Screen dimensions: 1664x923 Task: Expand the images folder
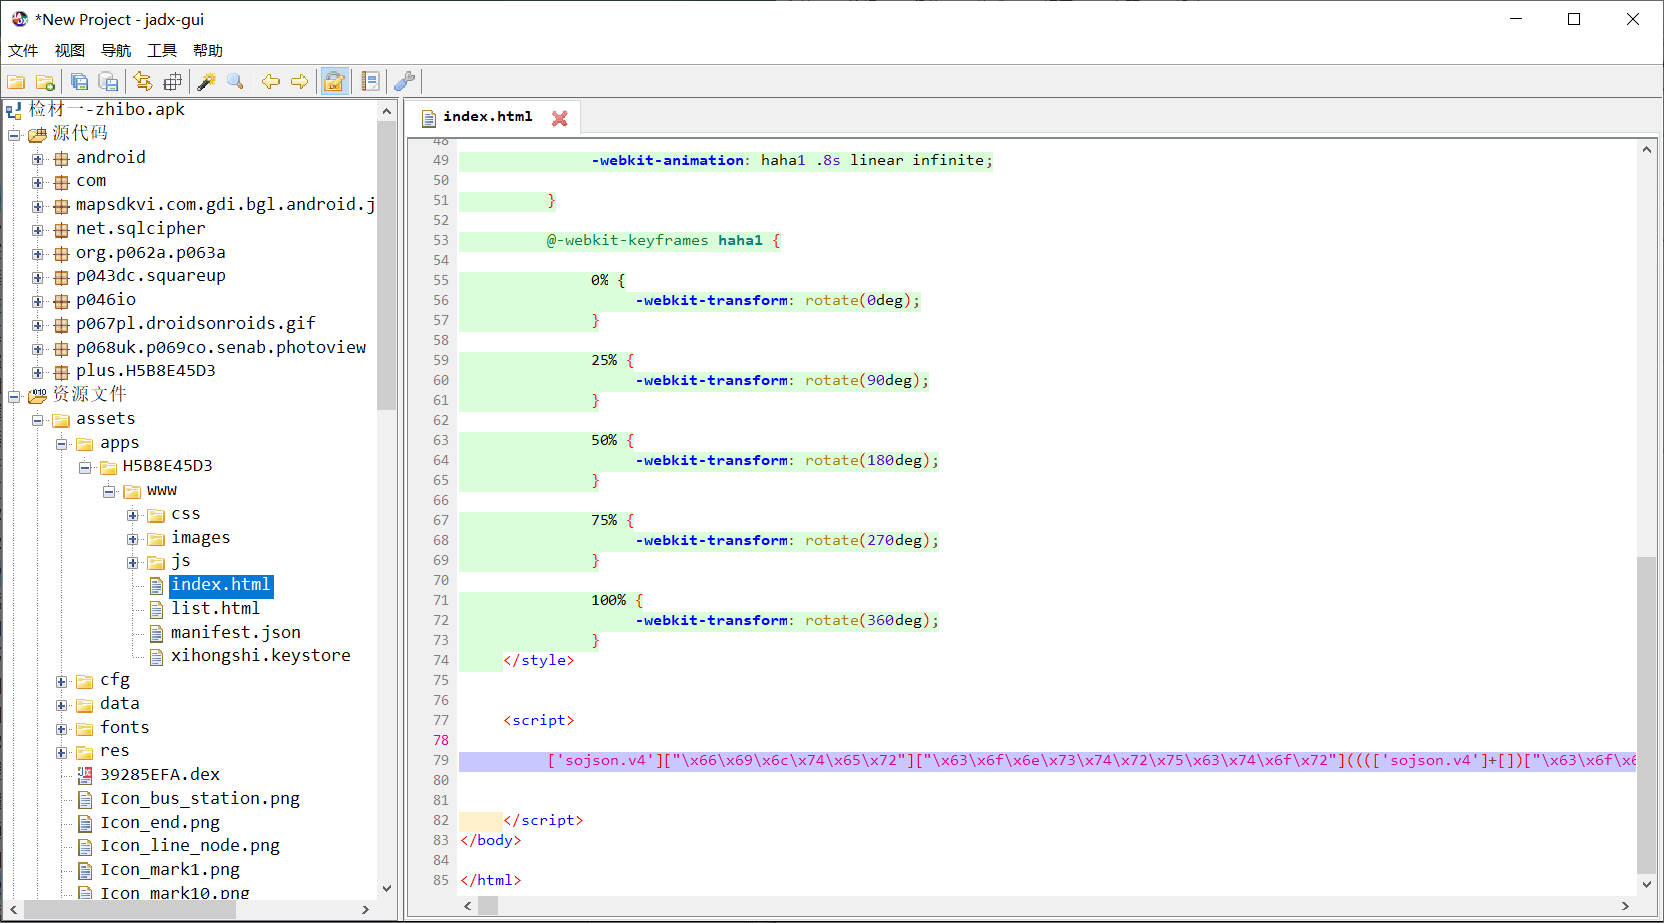[133, 539]
